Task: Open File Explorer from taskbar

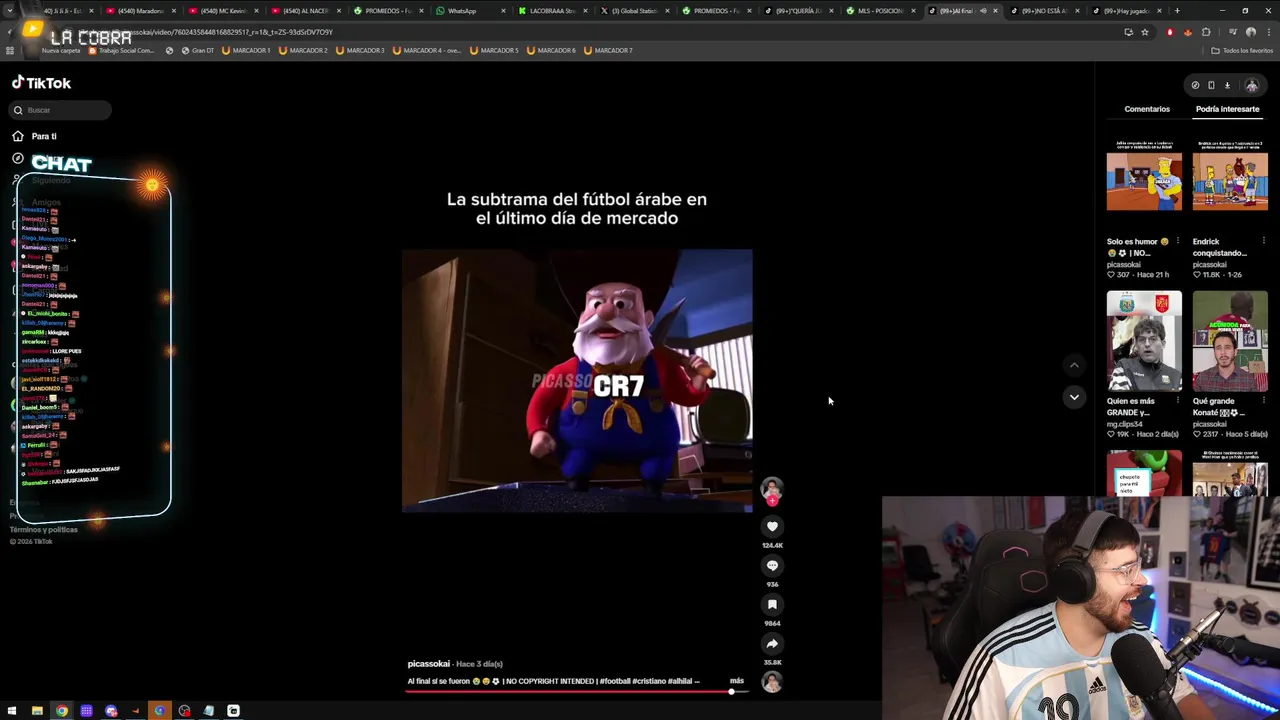Action: tap(37, 711)
